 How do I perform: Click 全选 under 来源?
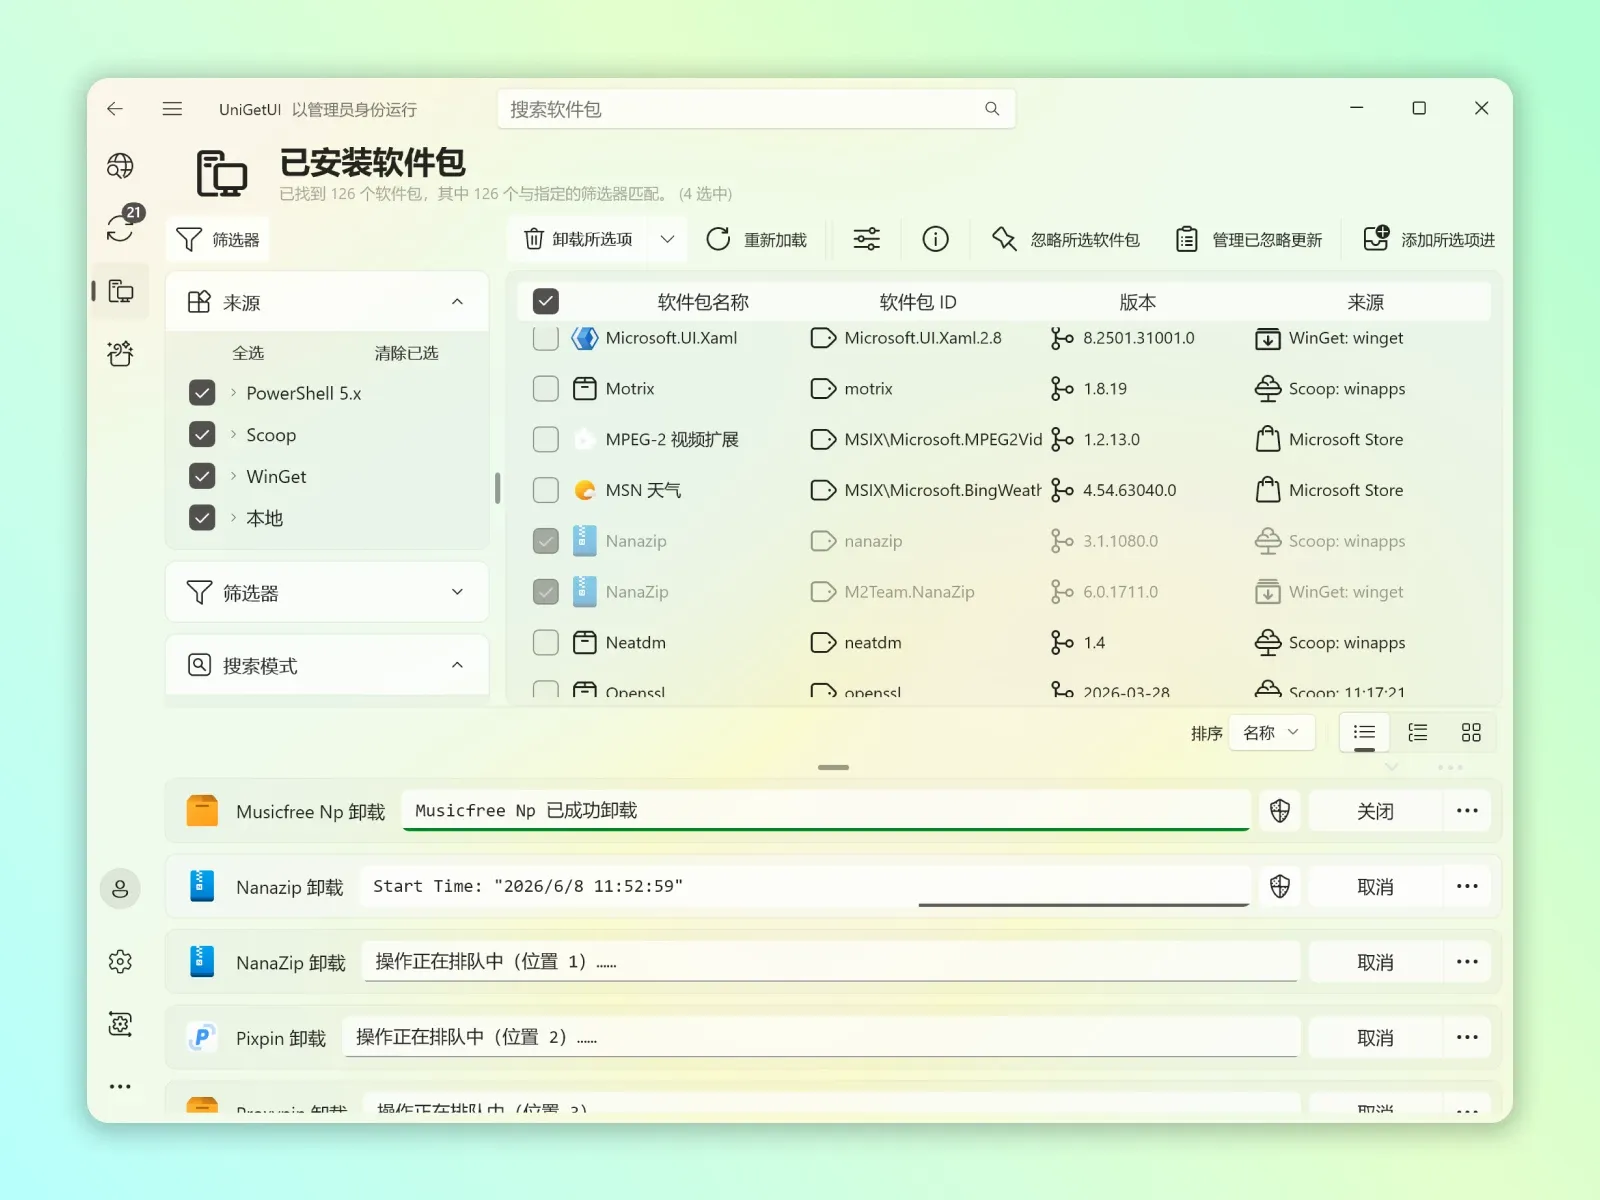tap(248, 353)
